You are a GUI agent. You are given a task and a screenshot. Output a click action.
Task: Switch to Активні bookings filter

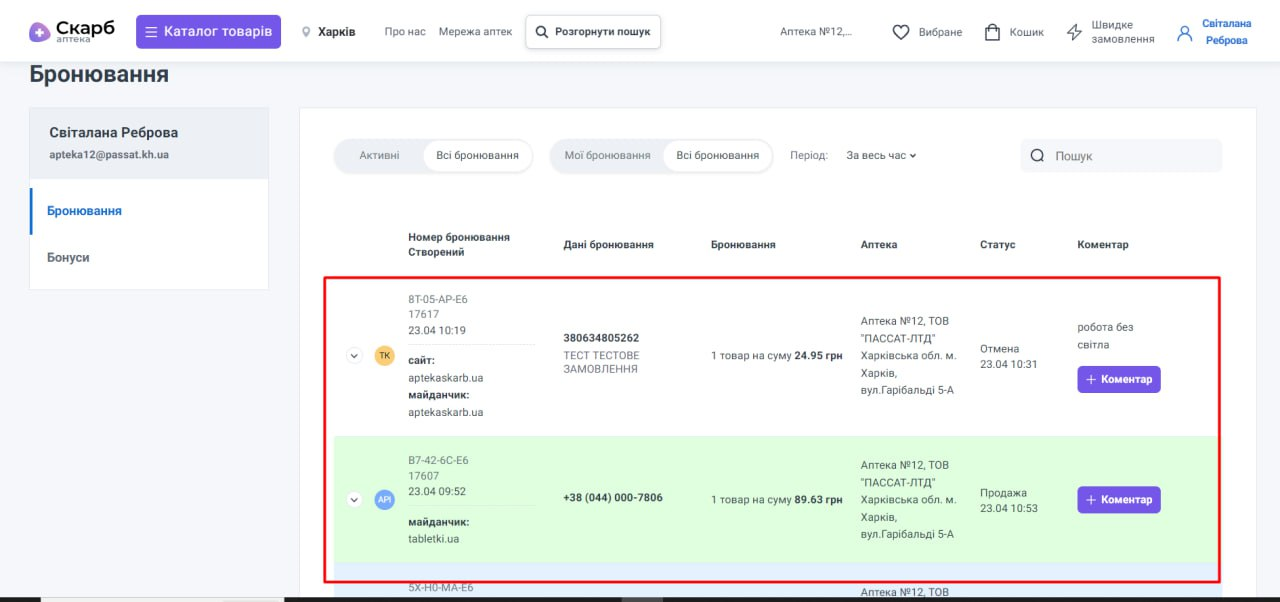coord(379,156)
